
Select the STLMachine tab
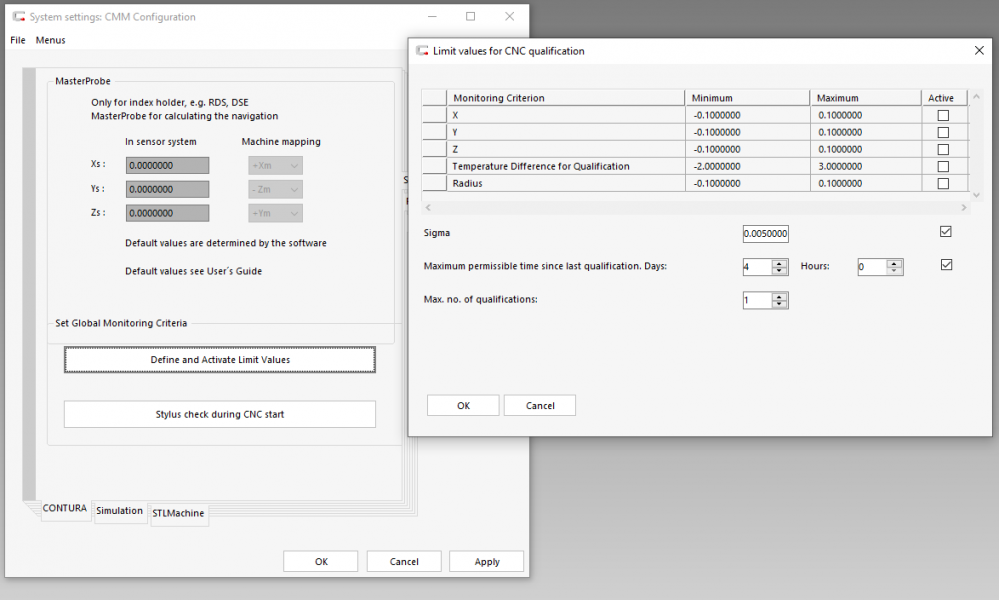(x=178, y=513)
